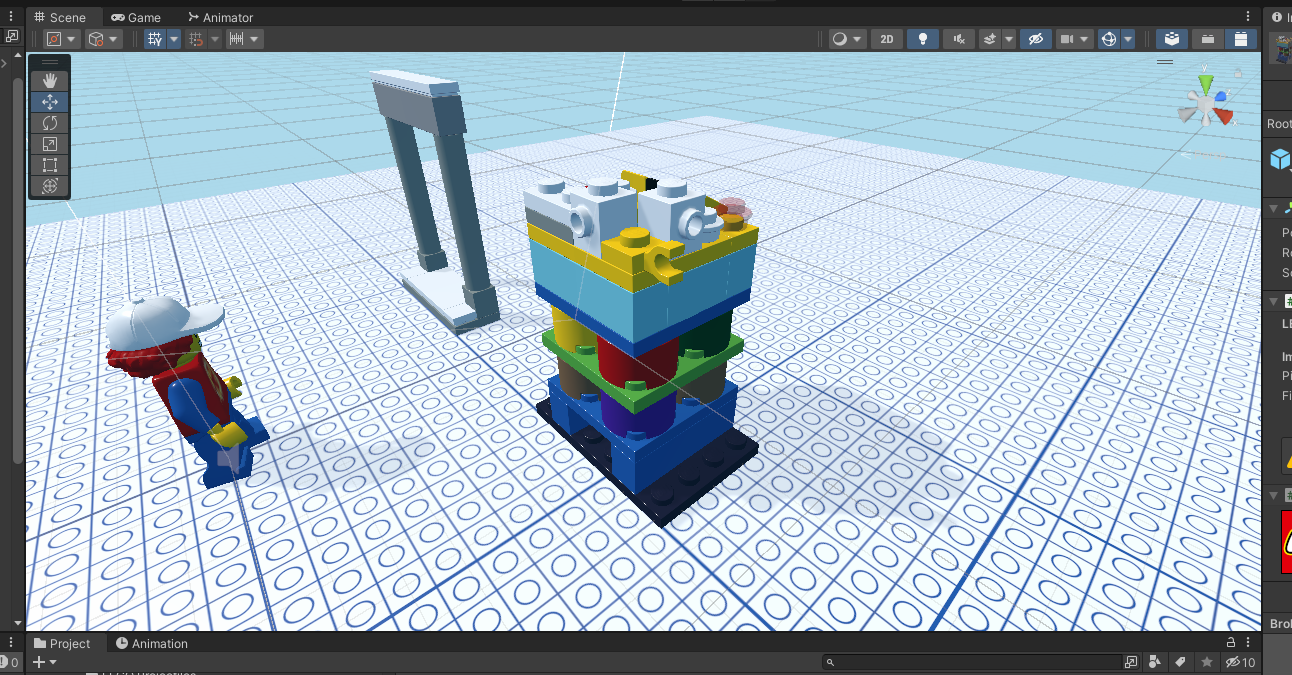Select the Hand view tool
The height and width of the screenshot is (675, 1292).
pos(49,81)
